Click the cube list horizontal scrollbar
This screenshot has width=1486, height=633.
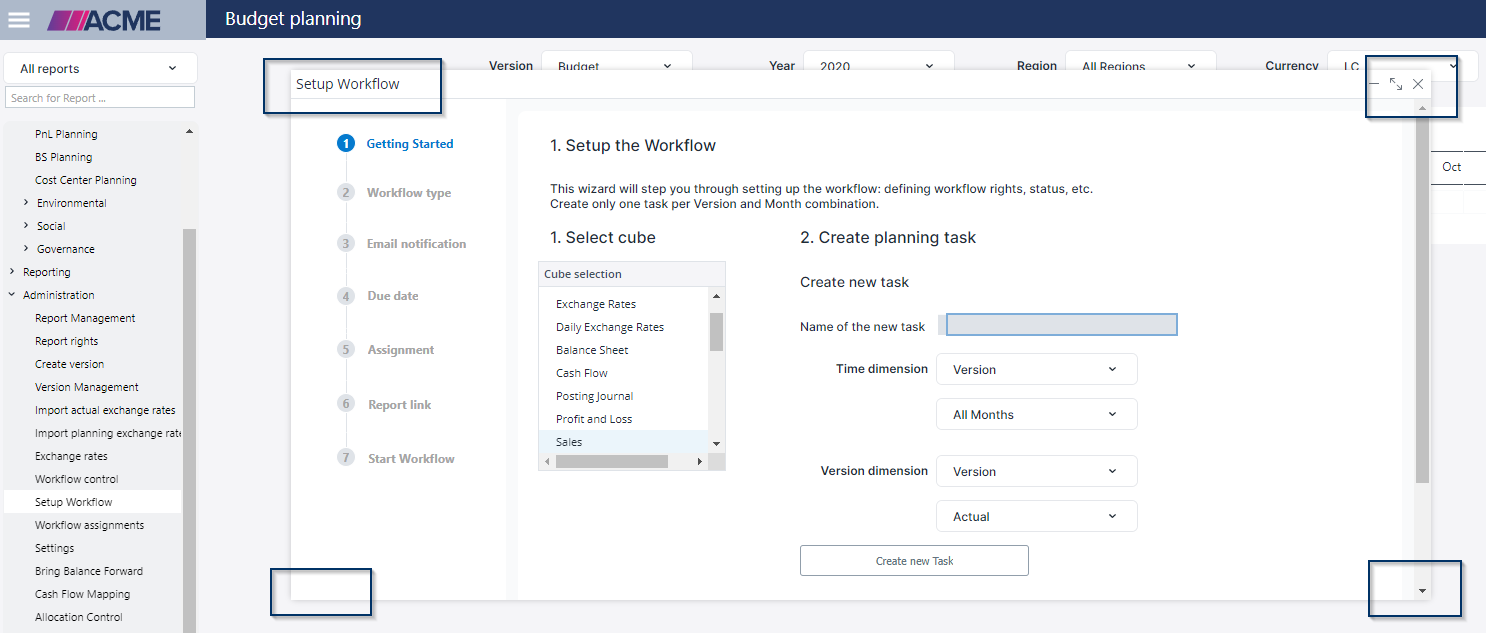pos(611,462)
